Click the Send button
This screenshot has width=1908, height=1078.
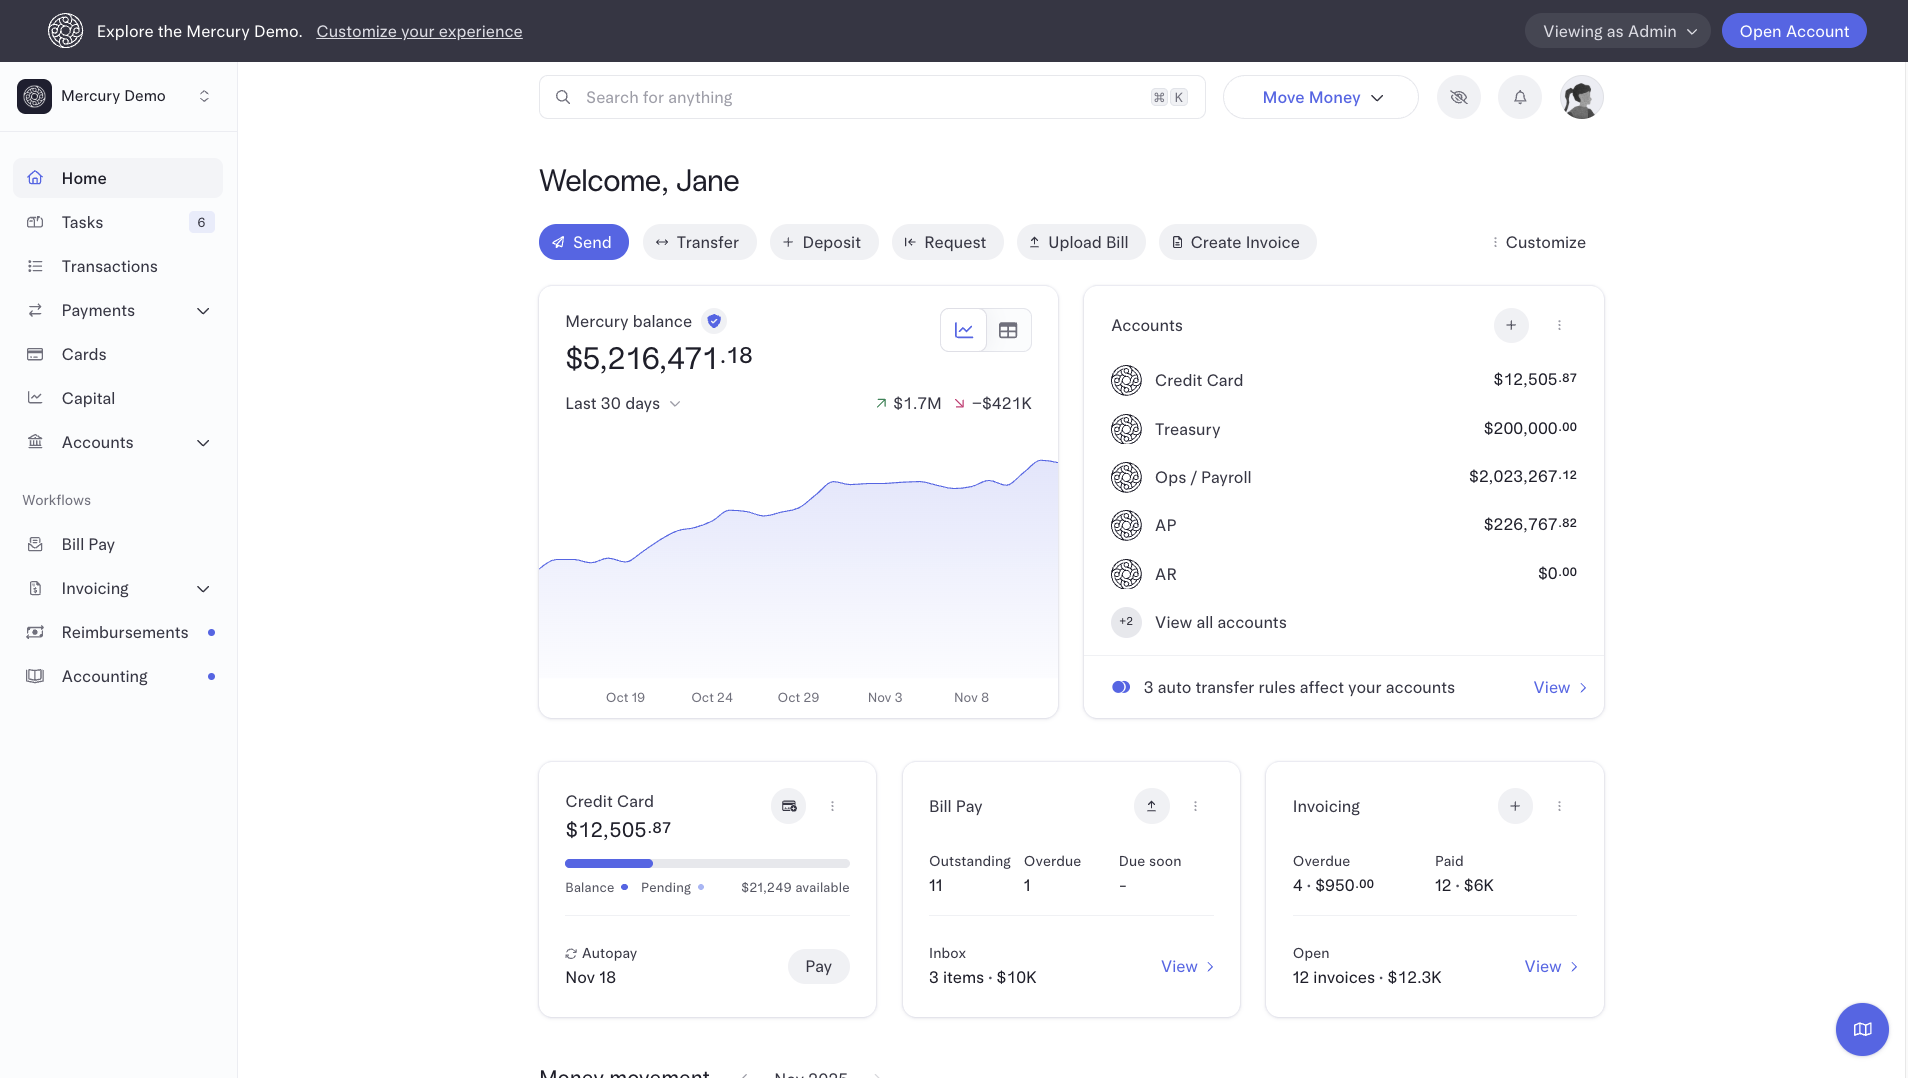(x=584, y=242)
